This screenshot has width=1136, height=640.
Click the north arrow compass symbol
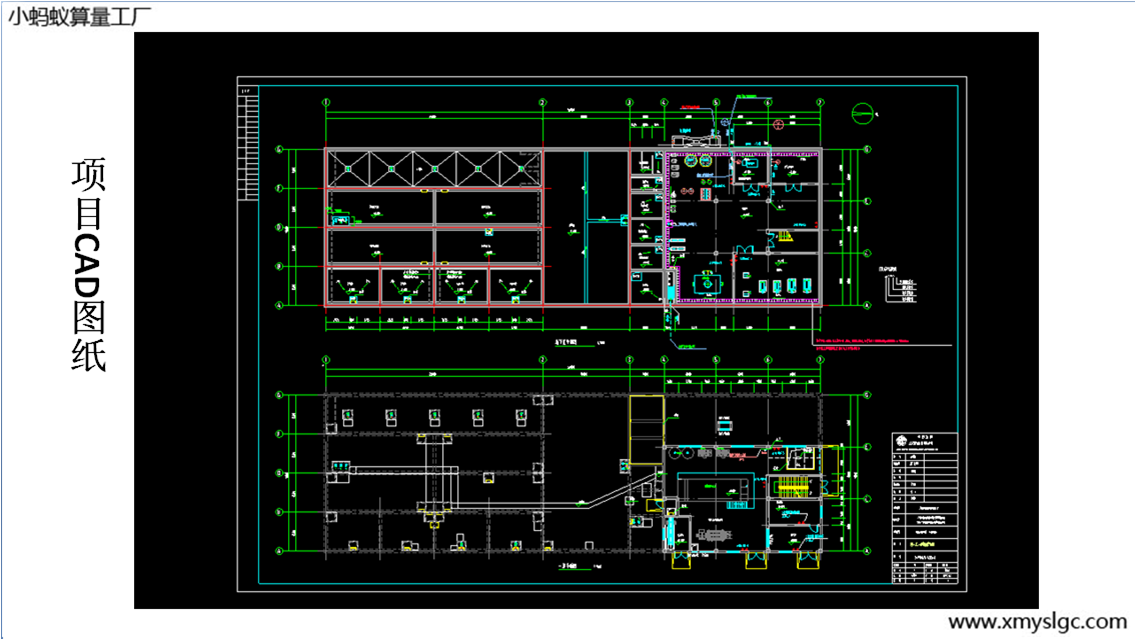click(x=862, y=113)
